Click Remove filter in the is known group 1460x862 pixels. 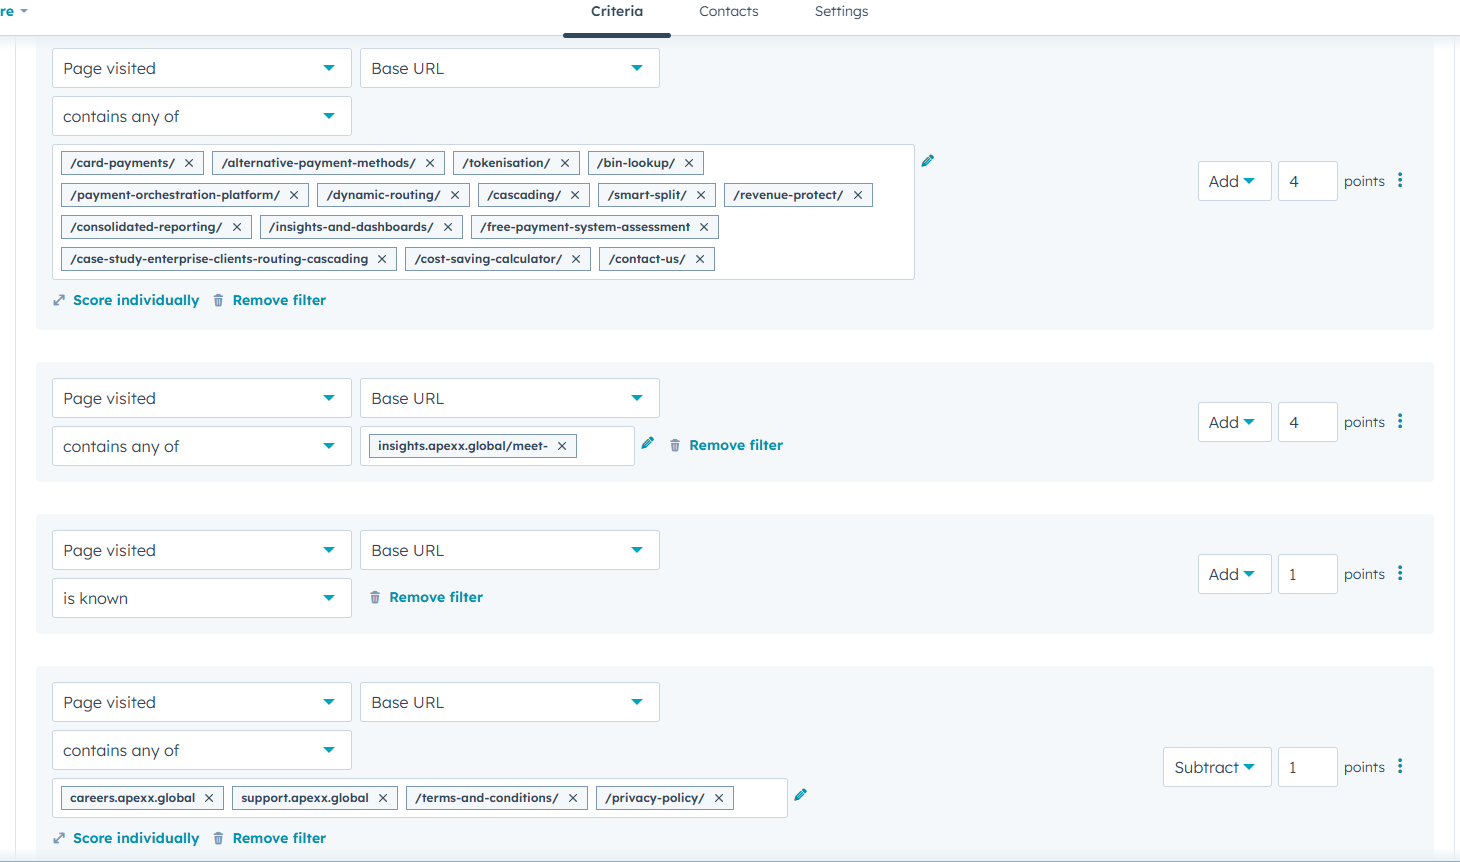click(x=436, y=596)
